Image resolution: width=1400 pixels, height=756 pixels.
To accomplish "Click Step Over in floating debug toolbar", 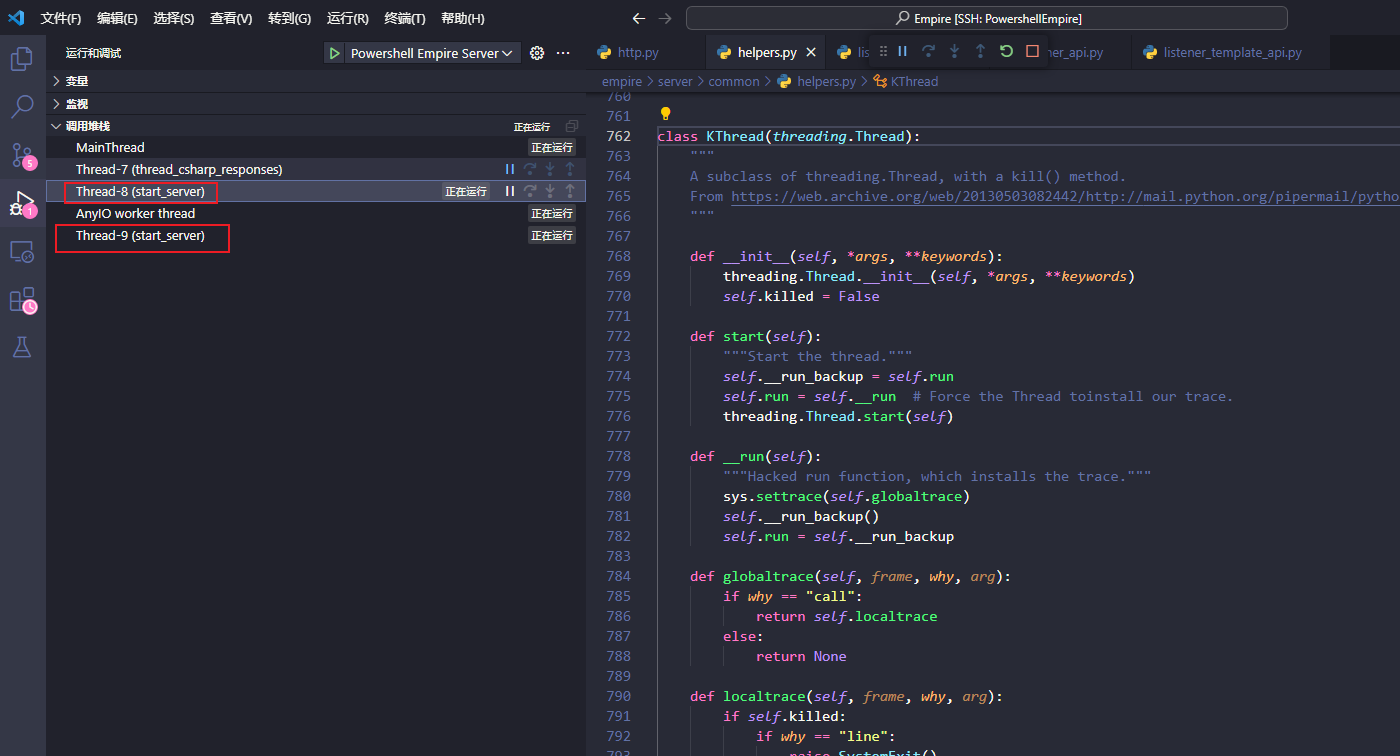I will point(929,51).
